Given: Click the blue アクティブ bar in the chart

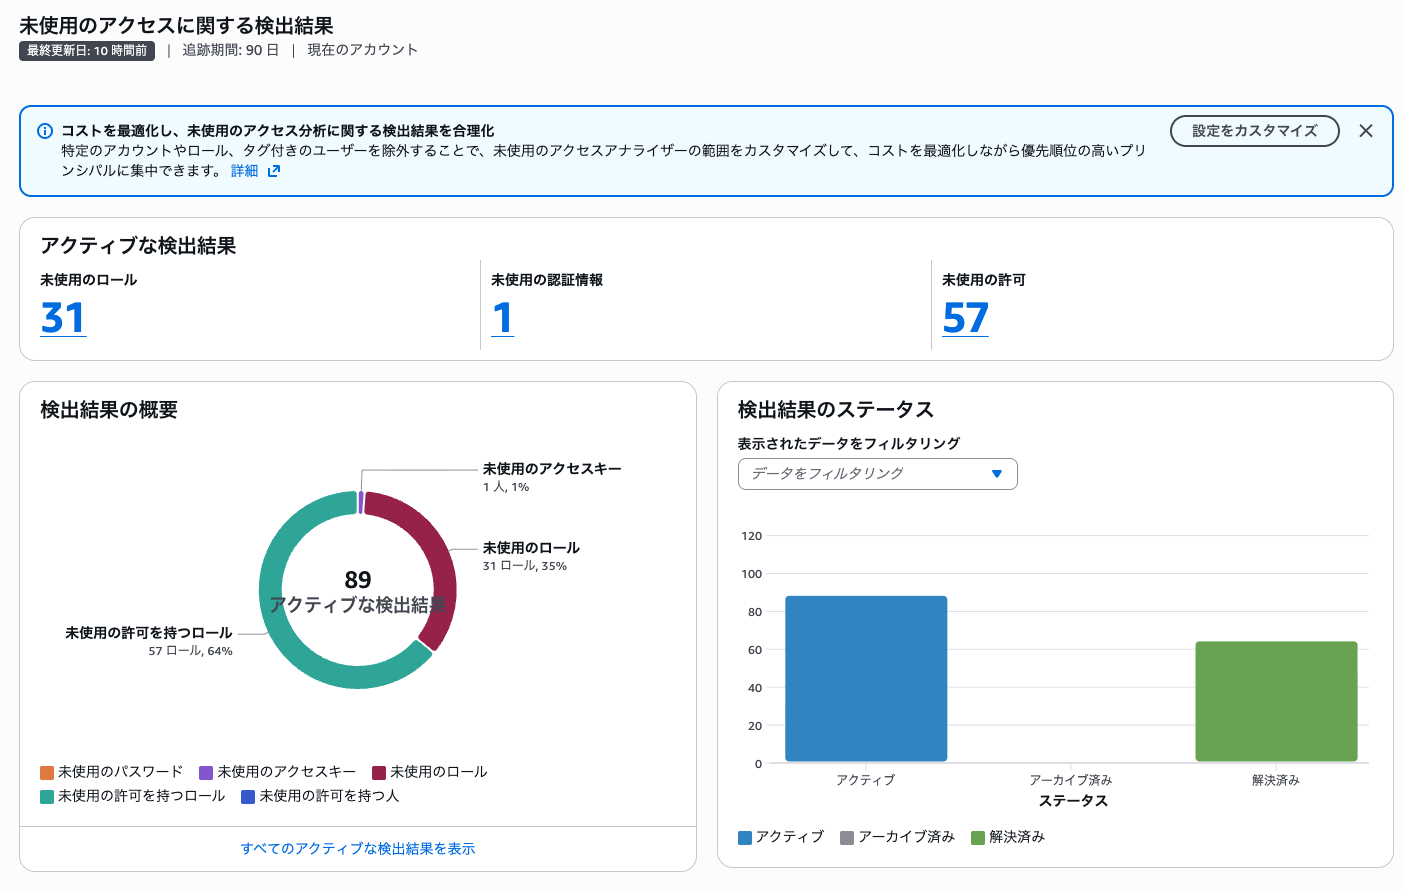Looking at the screenshot, I should point(866,679).
